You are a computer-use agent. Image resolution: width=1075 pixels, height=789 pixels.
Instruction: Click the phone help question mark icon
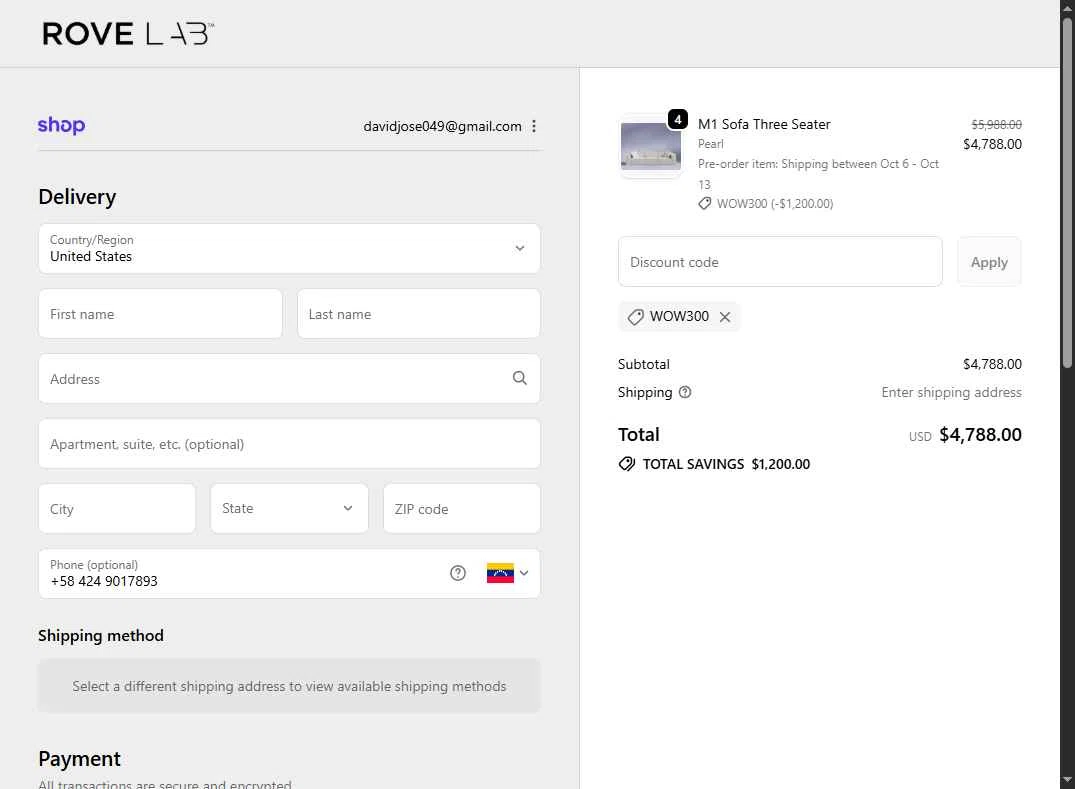[457, 573]
